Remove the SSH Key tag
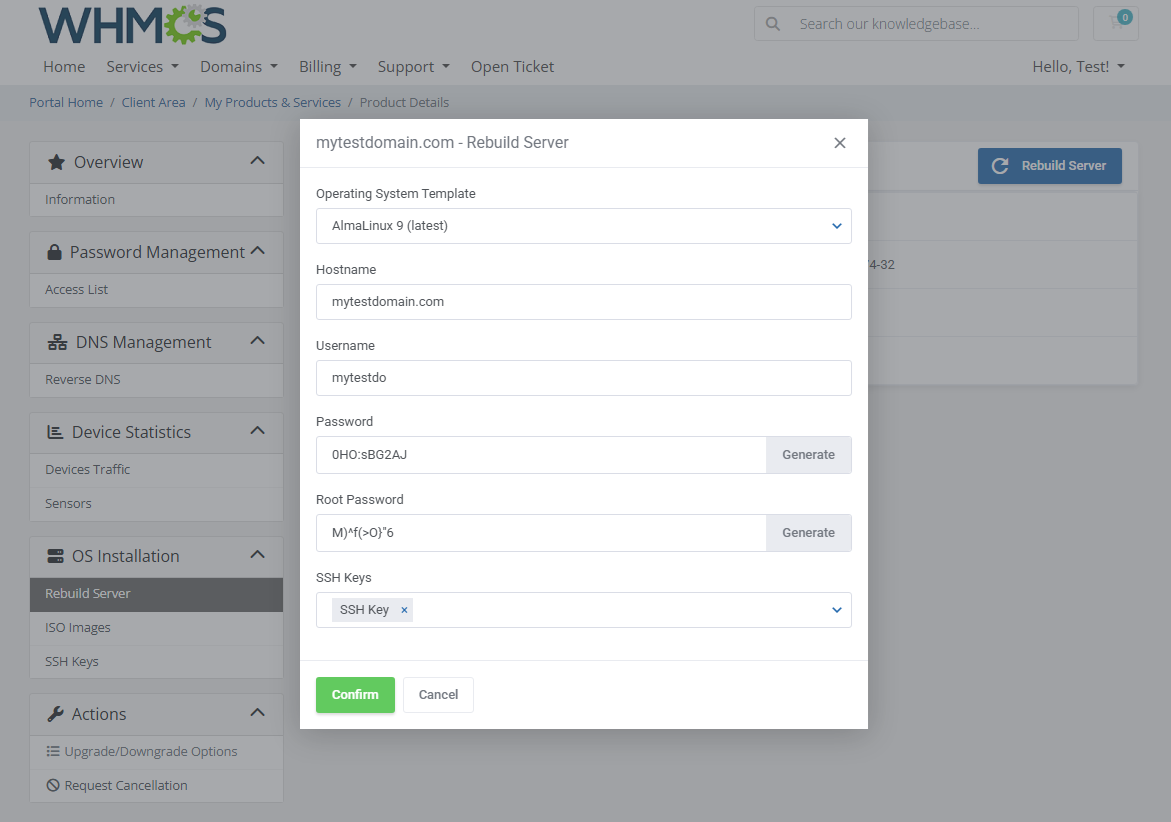1171x822 pixels. coord(404,610)
